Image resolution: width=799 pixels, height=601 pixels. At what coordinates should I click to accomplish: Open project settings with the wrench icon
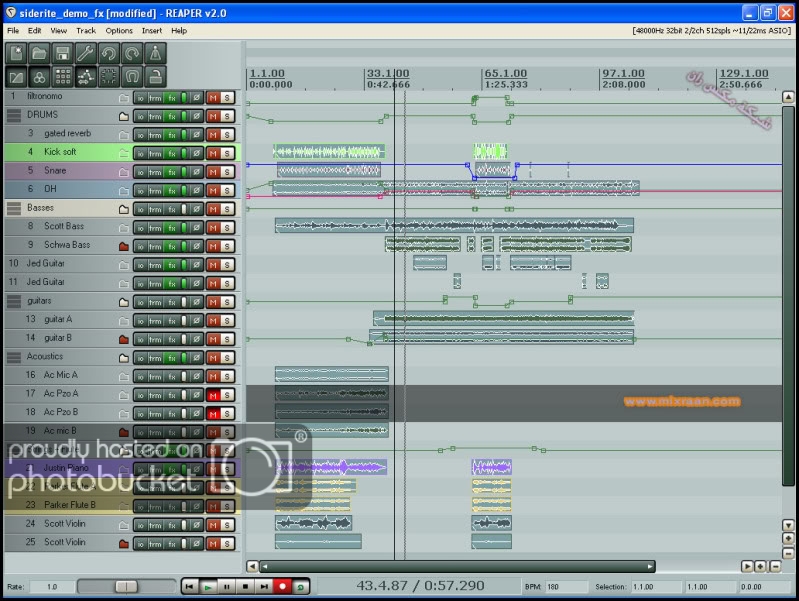click(86, 53)
